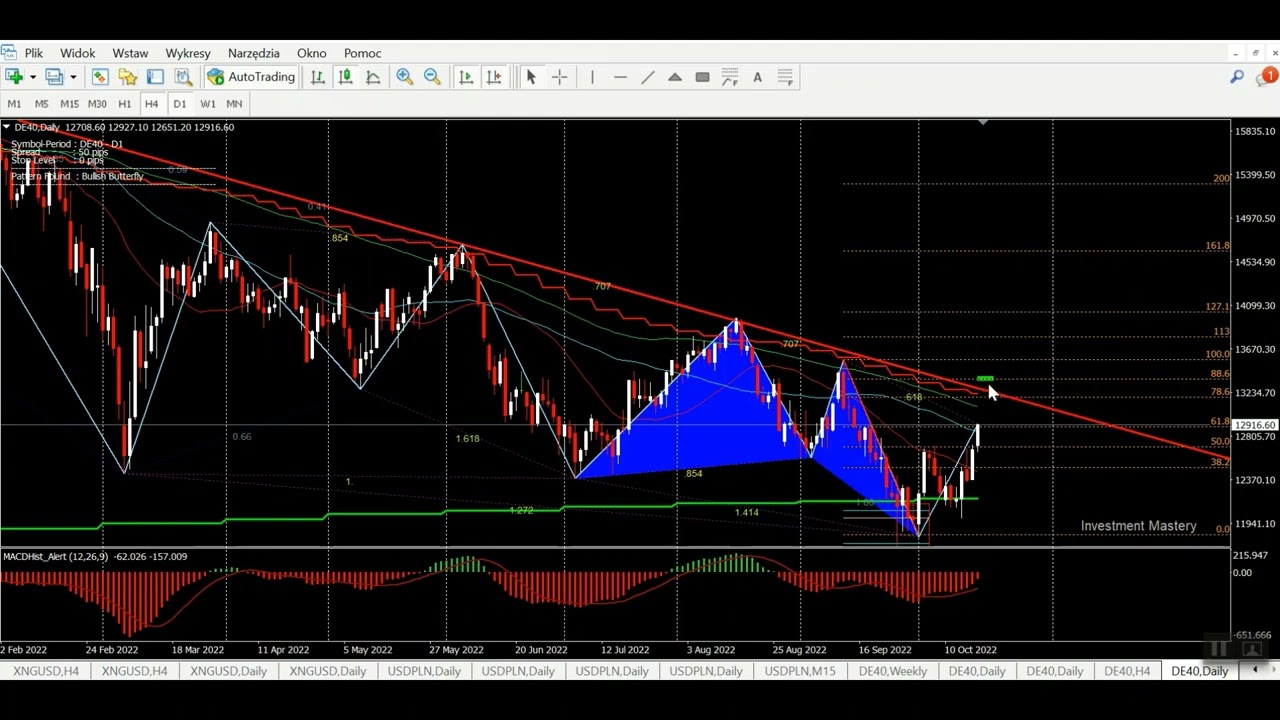The width and height of the screenshot is (1280, 720).
Task: Select the D1 daily timeframe
Action: click(x=179, y=104)
